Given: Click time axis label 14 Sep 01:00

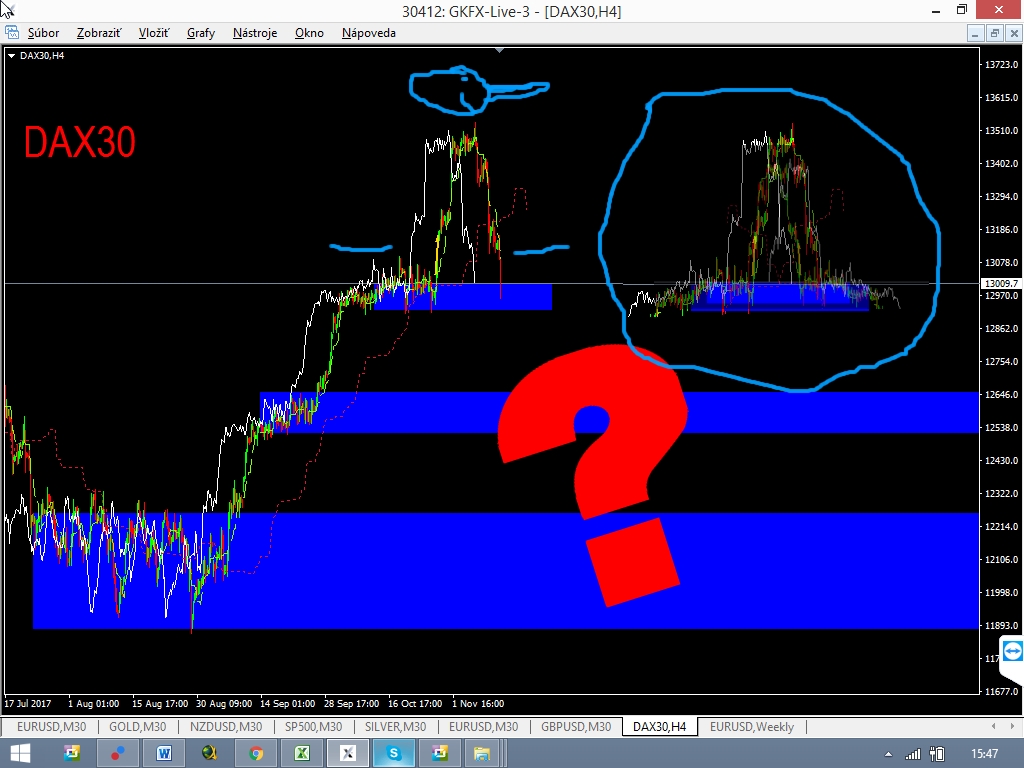Looking at the screenshot, I should point(287,703).
